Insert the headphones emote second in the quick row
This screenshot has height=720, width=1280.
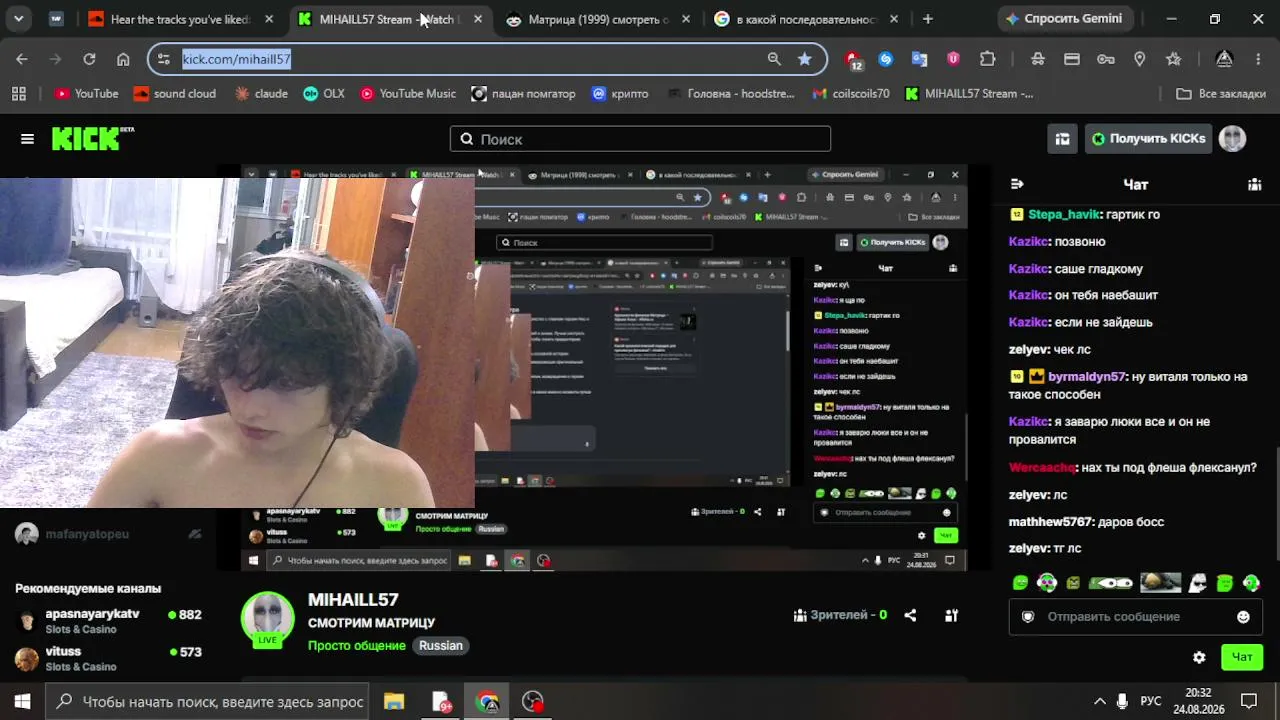point(1046,583)
